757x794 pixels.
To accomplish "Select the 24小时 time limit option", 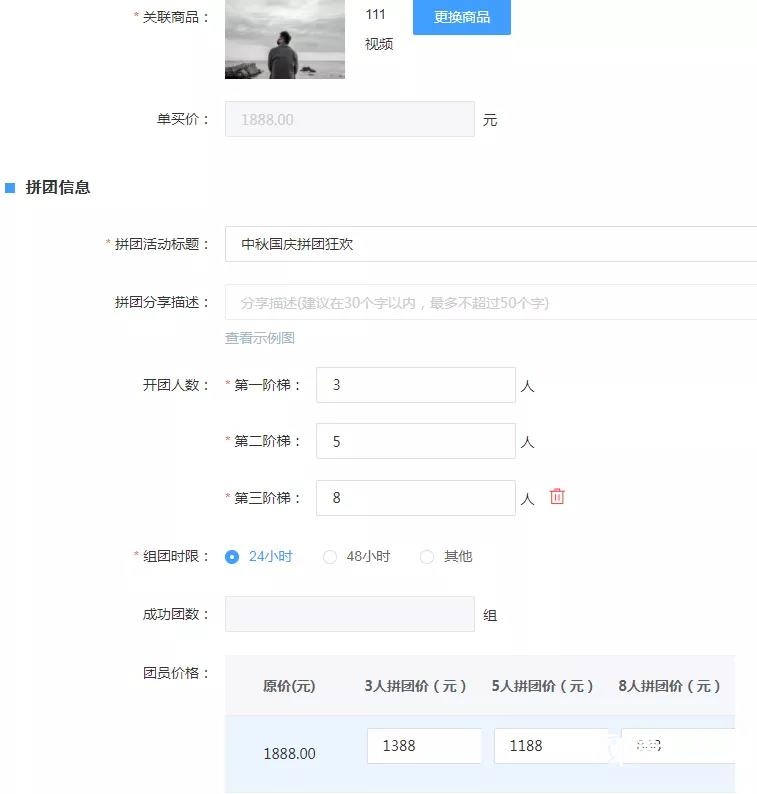I will coord(233,557).
